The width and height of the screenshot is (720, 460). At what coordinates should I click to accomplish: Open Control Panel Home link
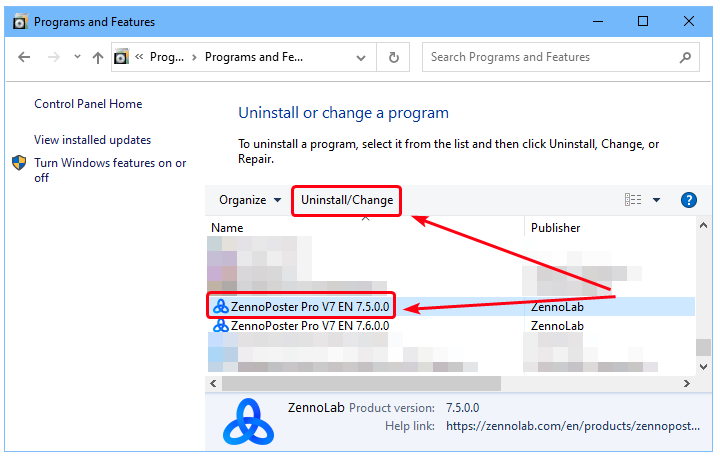tap(88, 104)
